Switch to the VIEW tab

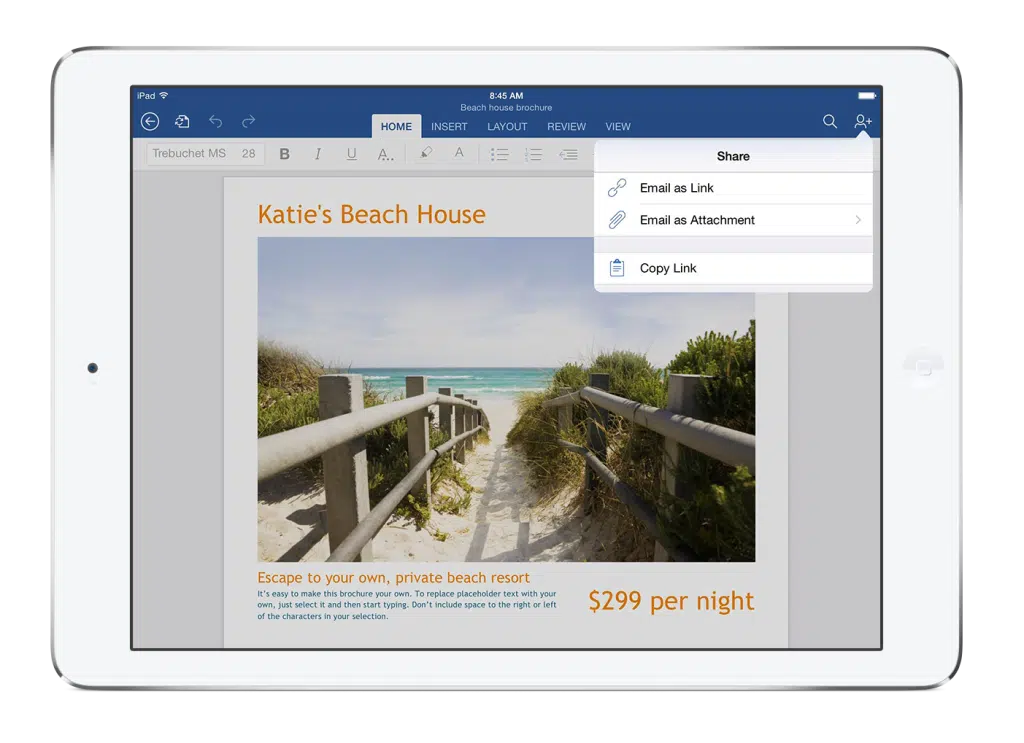point(618,127)
